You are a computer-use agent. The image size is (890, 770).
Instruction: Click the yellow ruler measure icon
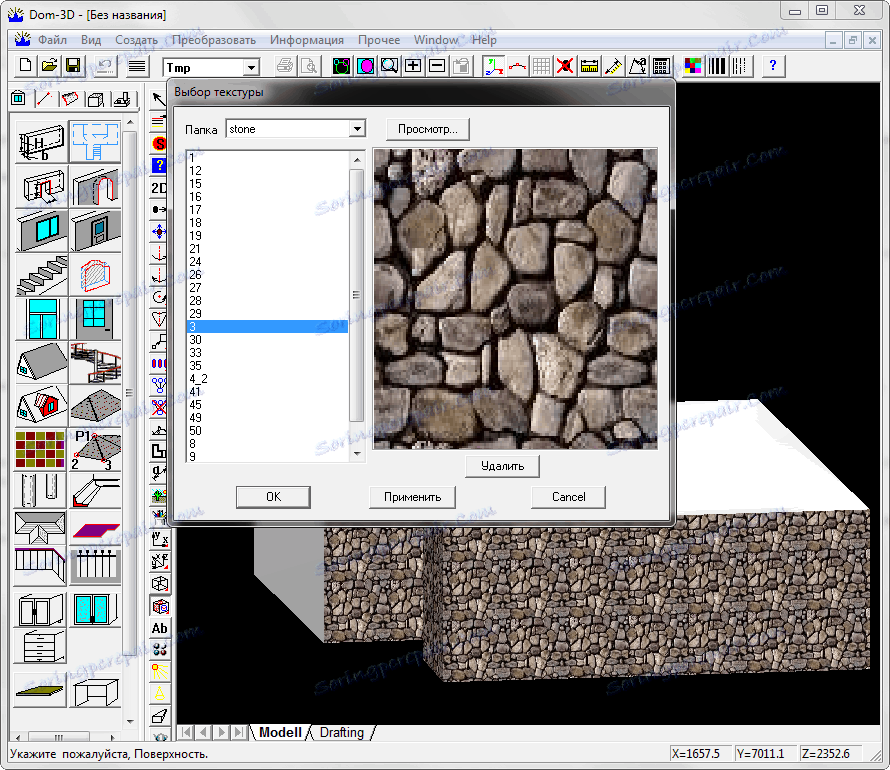(x=589, y=66)
